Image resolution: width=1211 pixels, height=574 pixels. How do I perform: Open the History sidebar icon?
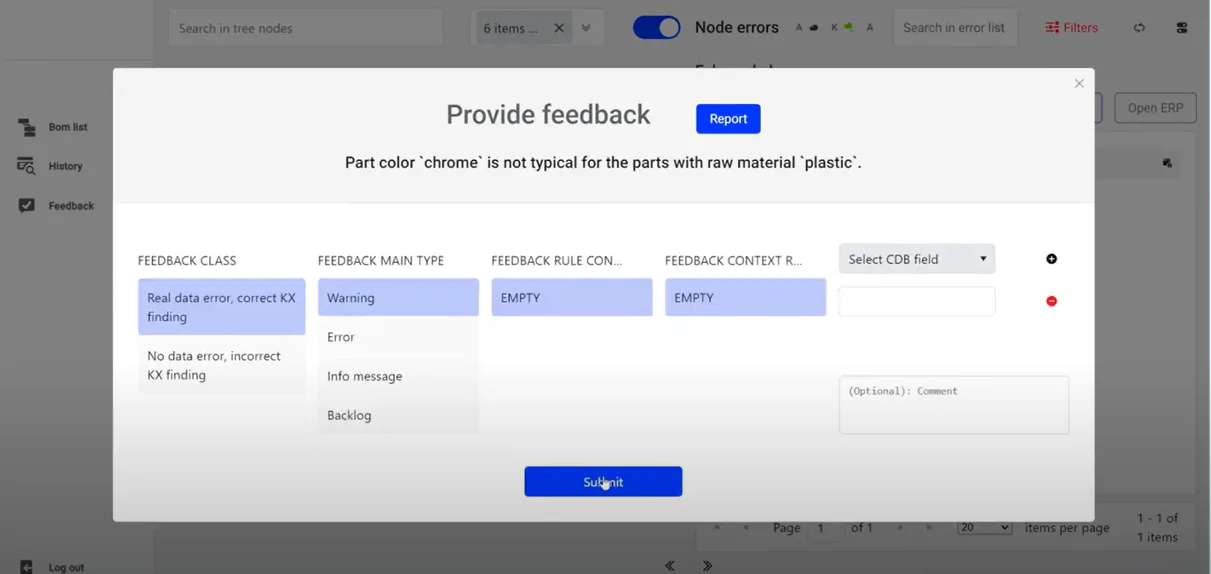point(26,166)
